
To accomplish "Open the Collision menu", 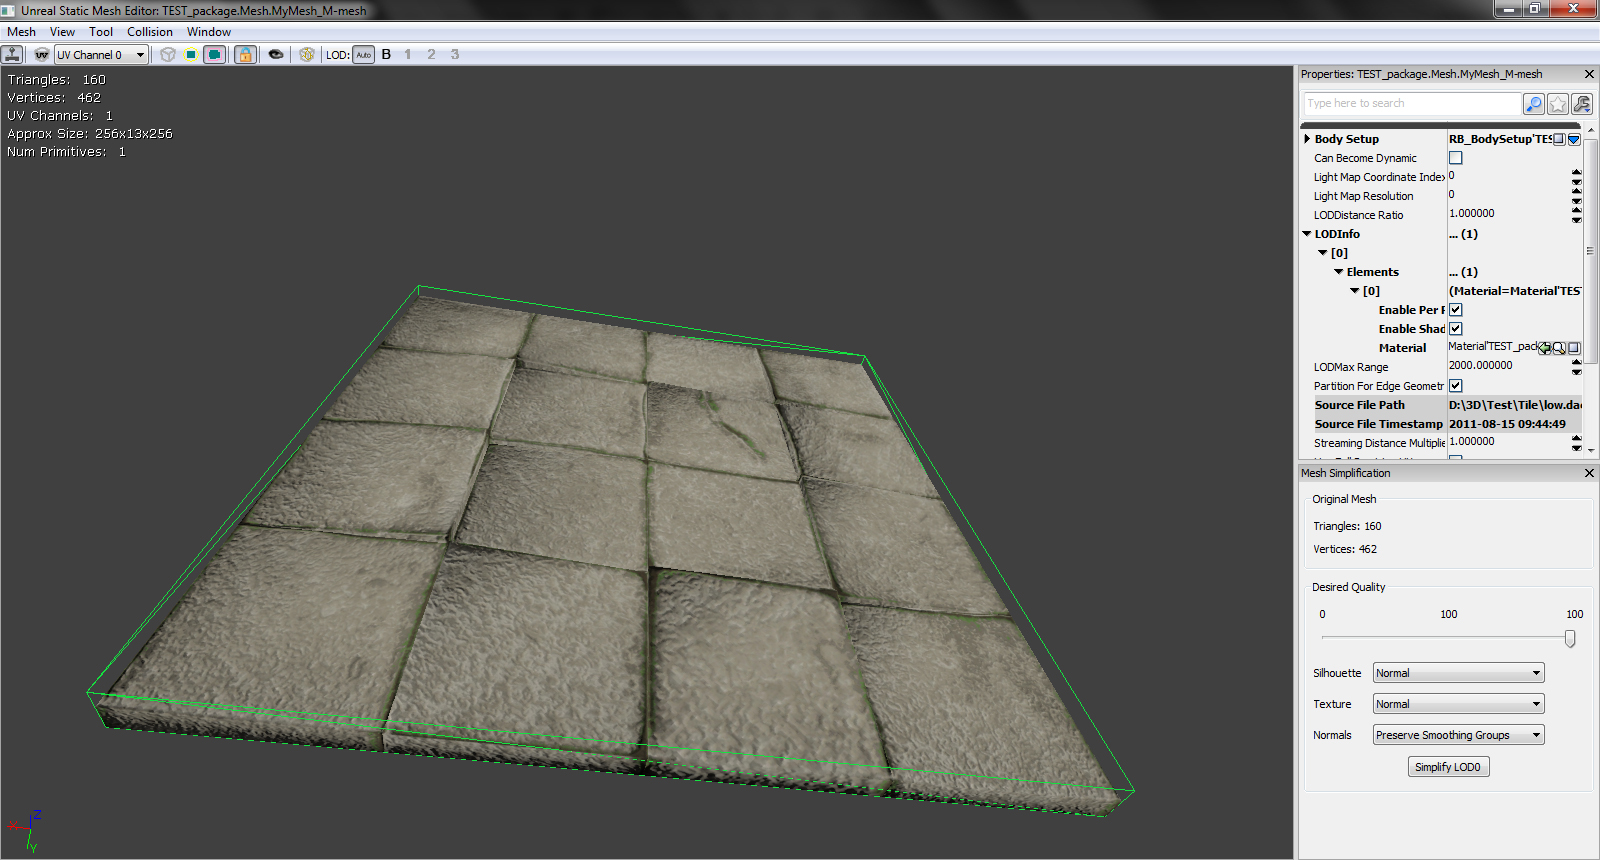I will [149, 32].
